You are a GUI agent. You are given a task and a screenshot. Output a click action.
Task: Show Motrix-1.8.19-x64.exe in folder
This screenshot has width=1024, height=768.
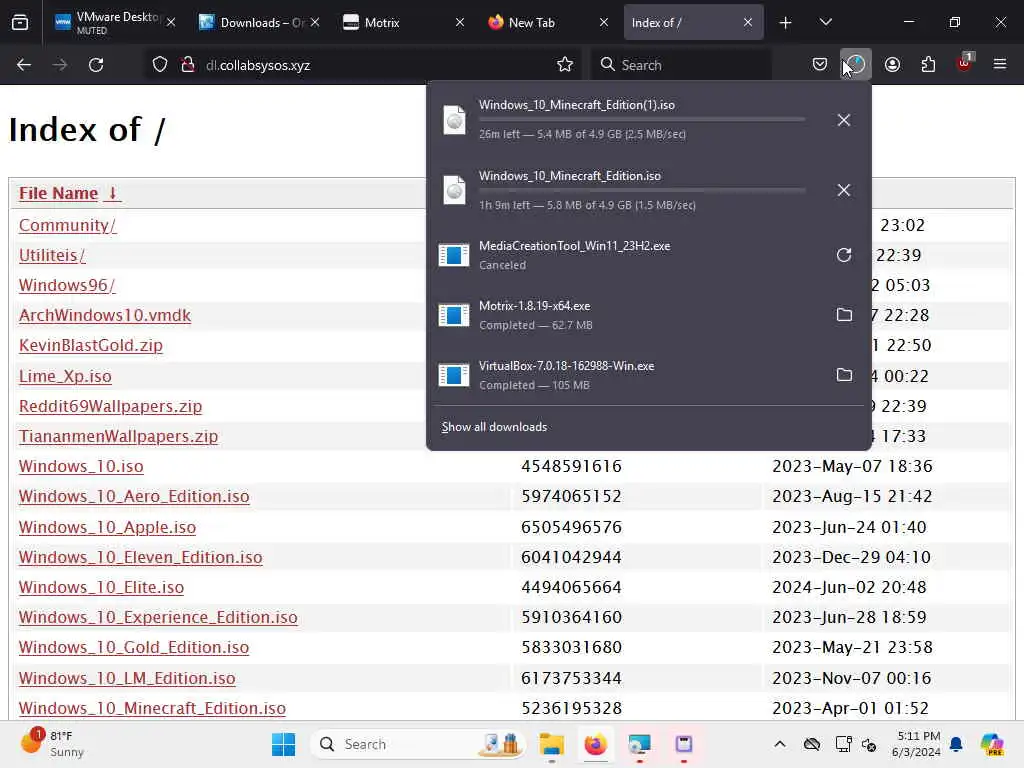click(x=844, y=315)
